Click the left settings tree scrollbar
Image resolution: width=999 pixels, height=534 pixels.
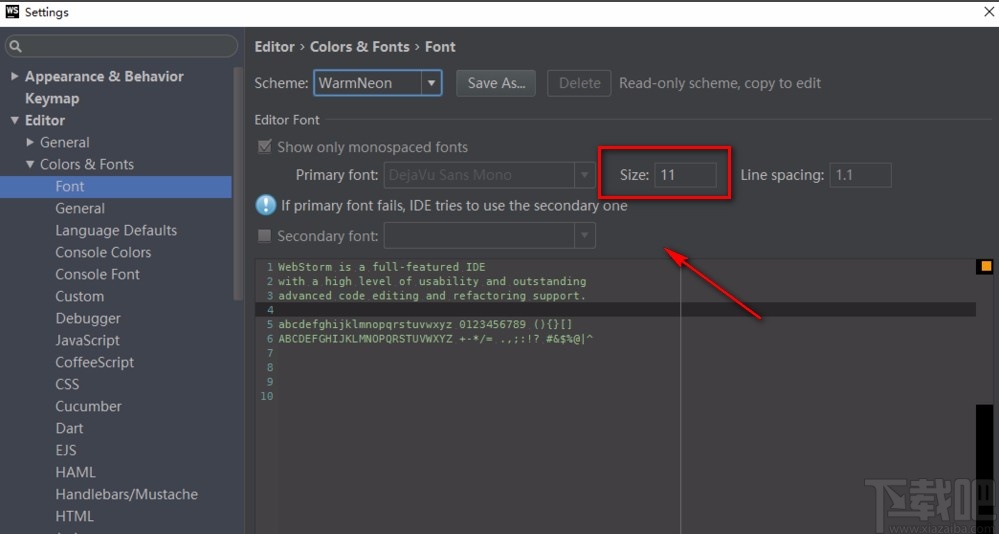click(238, 184)
